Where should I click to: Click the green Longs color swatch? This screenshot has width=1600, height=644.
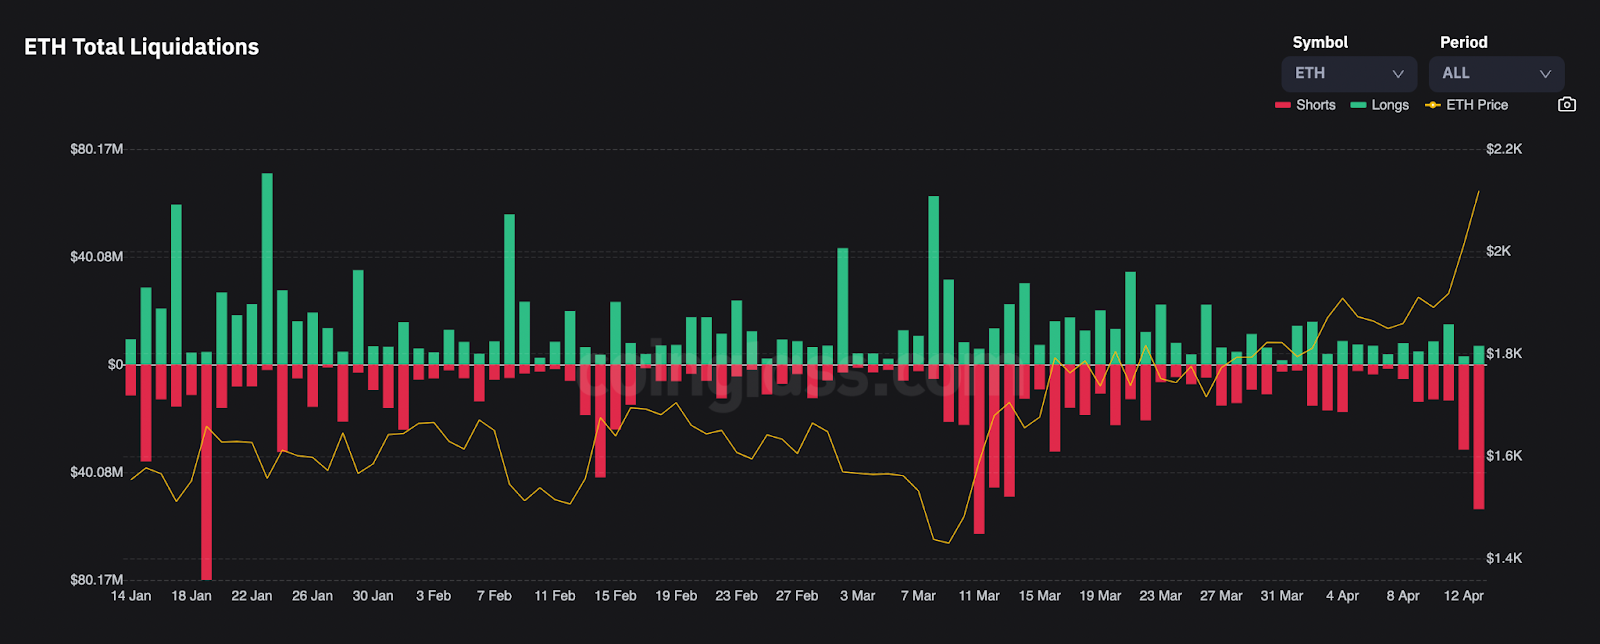[x=1358, y=105]
